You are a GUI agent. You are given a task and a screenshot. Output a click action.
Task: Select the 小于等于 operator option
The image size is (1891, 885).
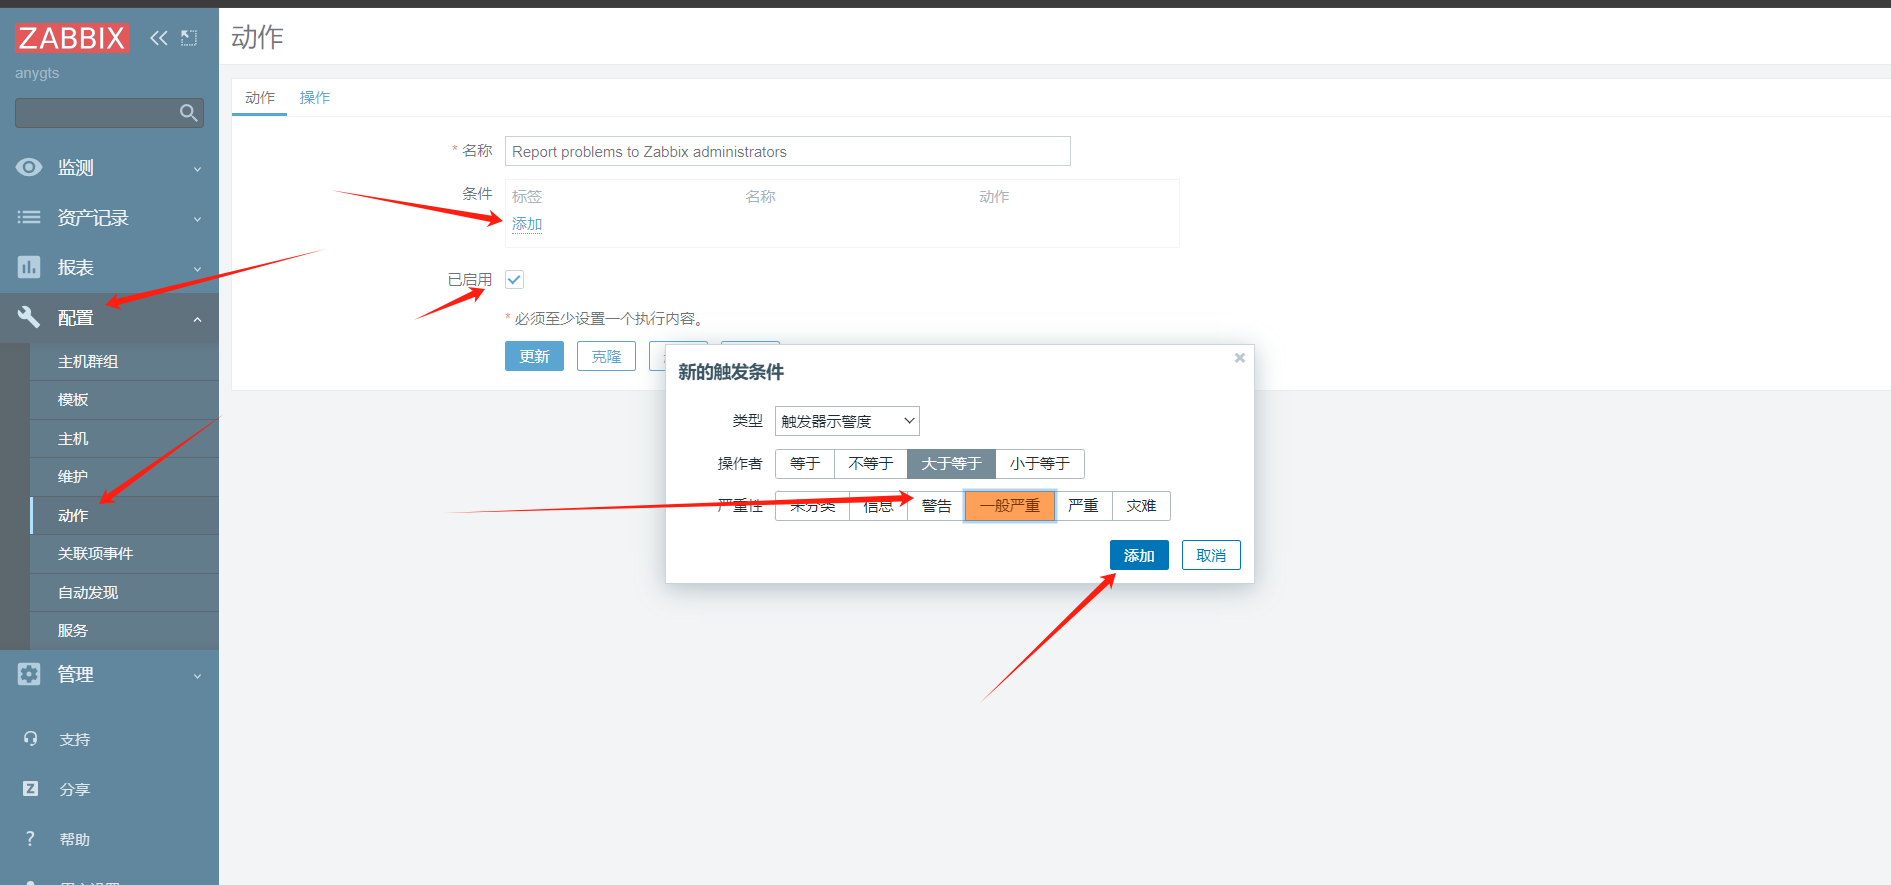coord(1039,464)
